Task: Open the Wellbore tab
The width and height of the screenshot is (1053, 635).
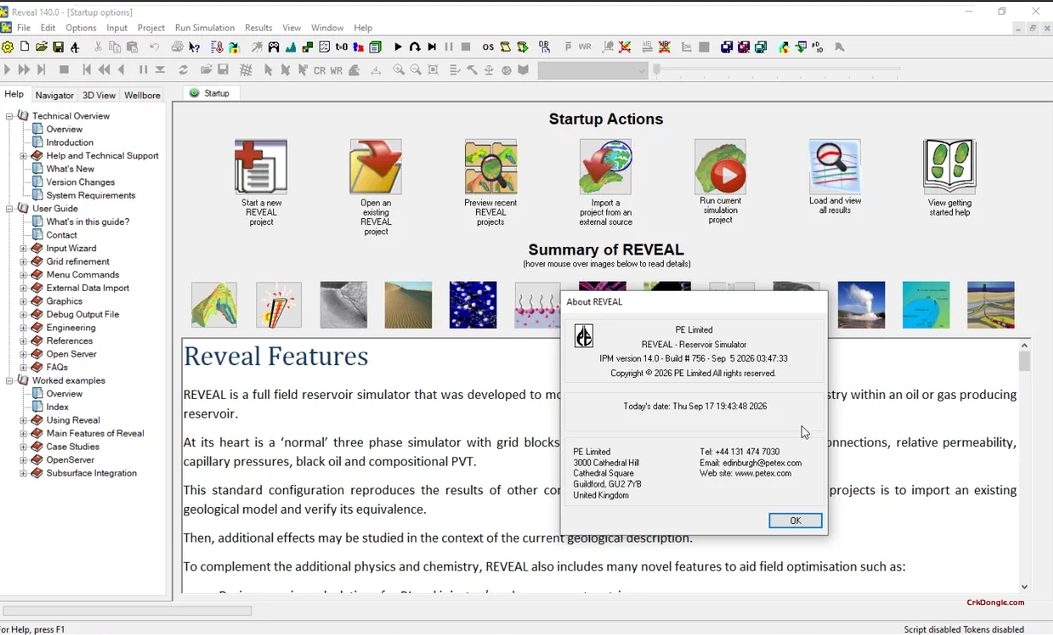Action: (x=142, y=95)
